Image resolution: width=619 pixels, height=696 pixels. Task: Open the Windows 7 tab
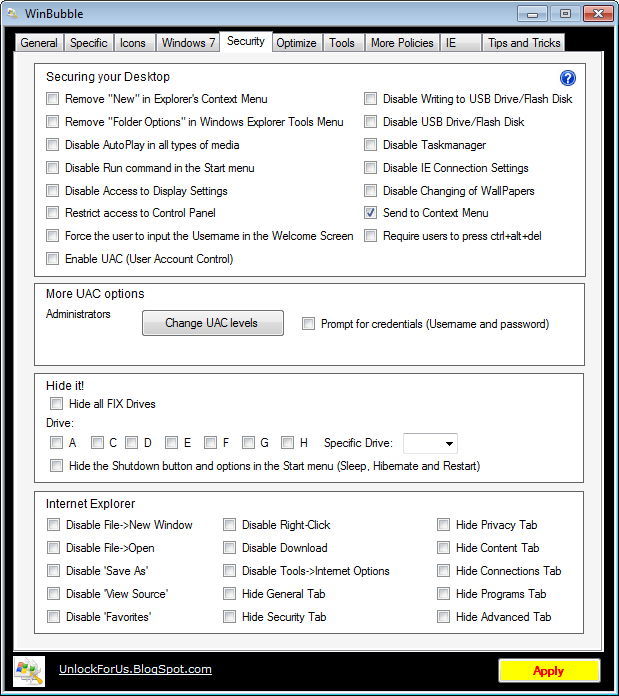point(188,43)
